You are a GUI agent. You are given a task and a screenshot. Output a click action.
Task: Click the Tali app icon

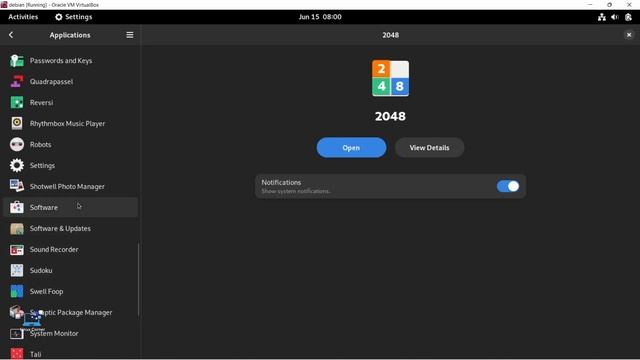[17, 353]
